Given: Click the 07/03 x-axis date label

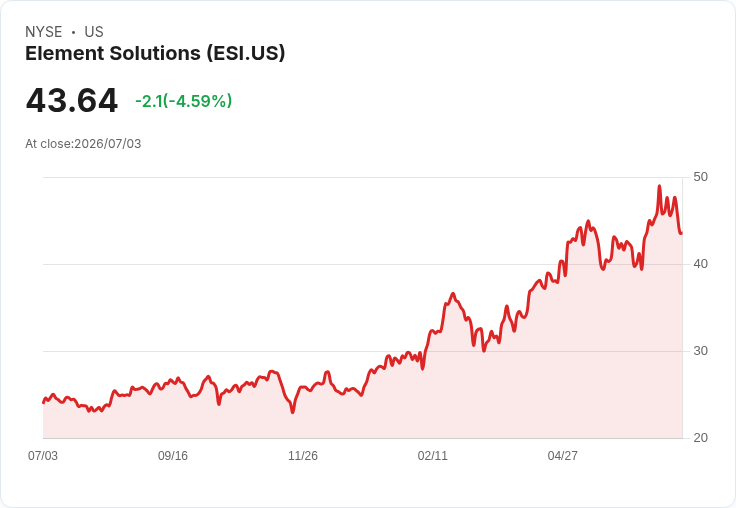Looking at the screenshot, I should pyautogui.click(x=43, y=456).
